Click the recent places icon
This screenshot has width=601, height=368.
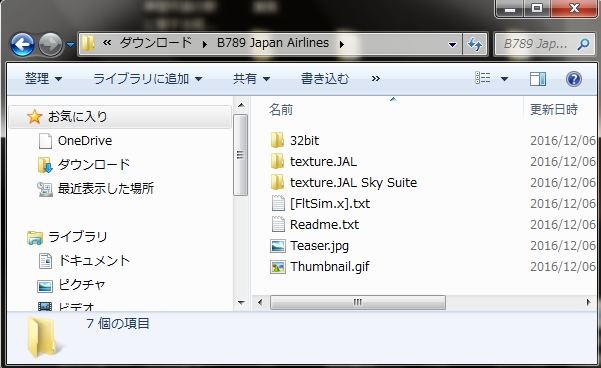[x=45, y=189]
